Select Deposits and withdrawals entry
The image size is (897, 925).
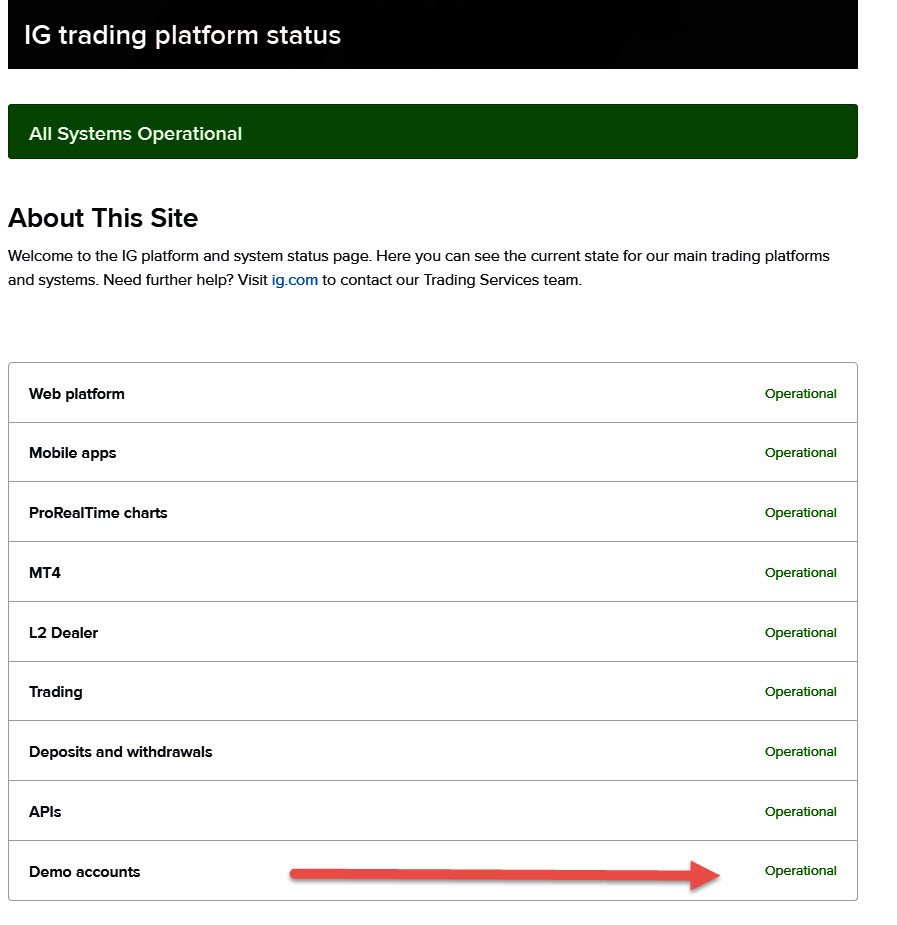(121, 752)
